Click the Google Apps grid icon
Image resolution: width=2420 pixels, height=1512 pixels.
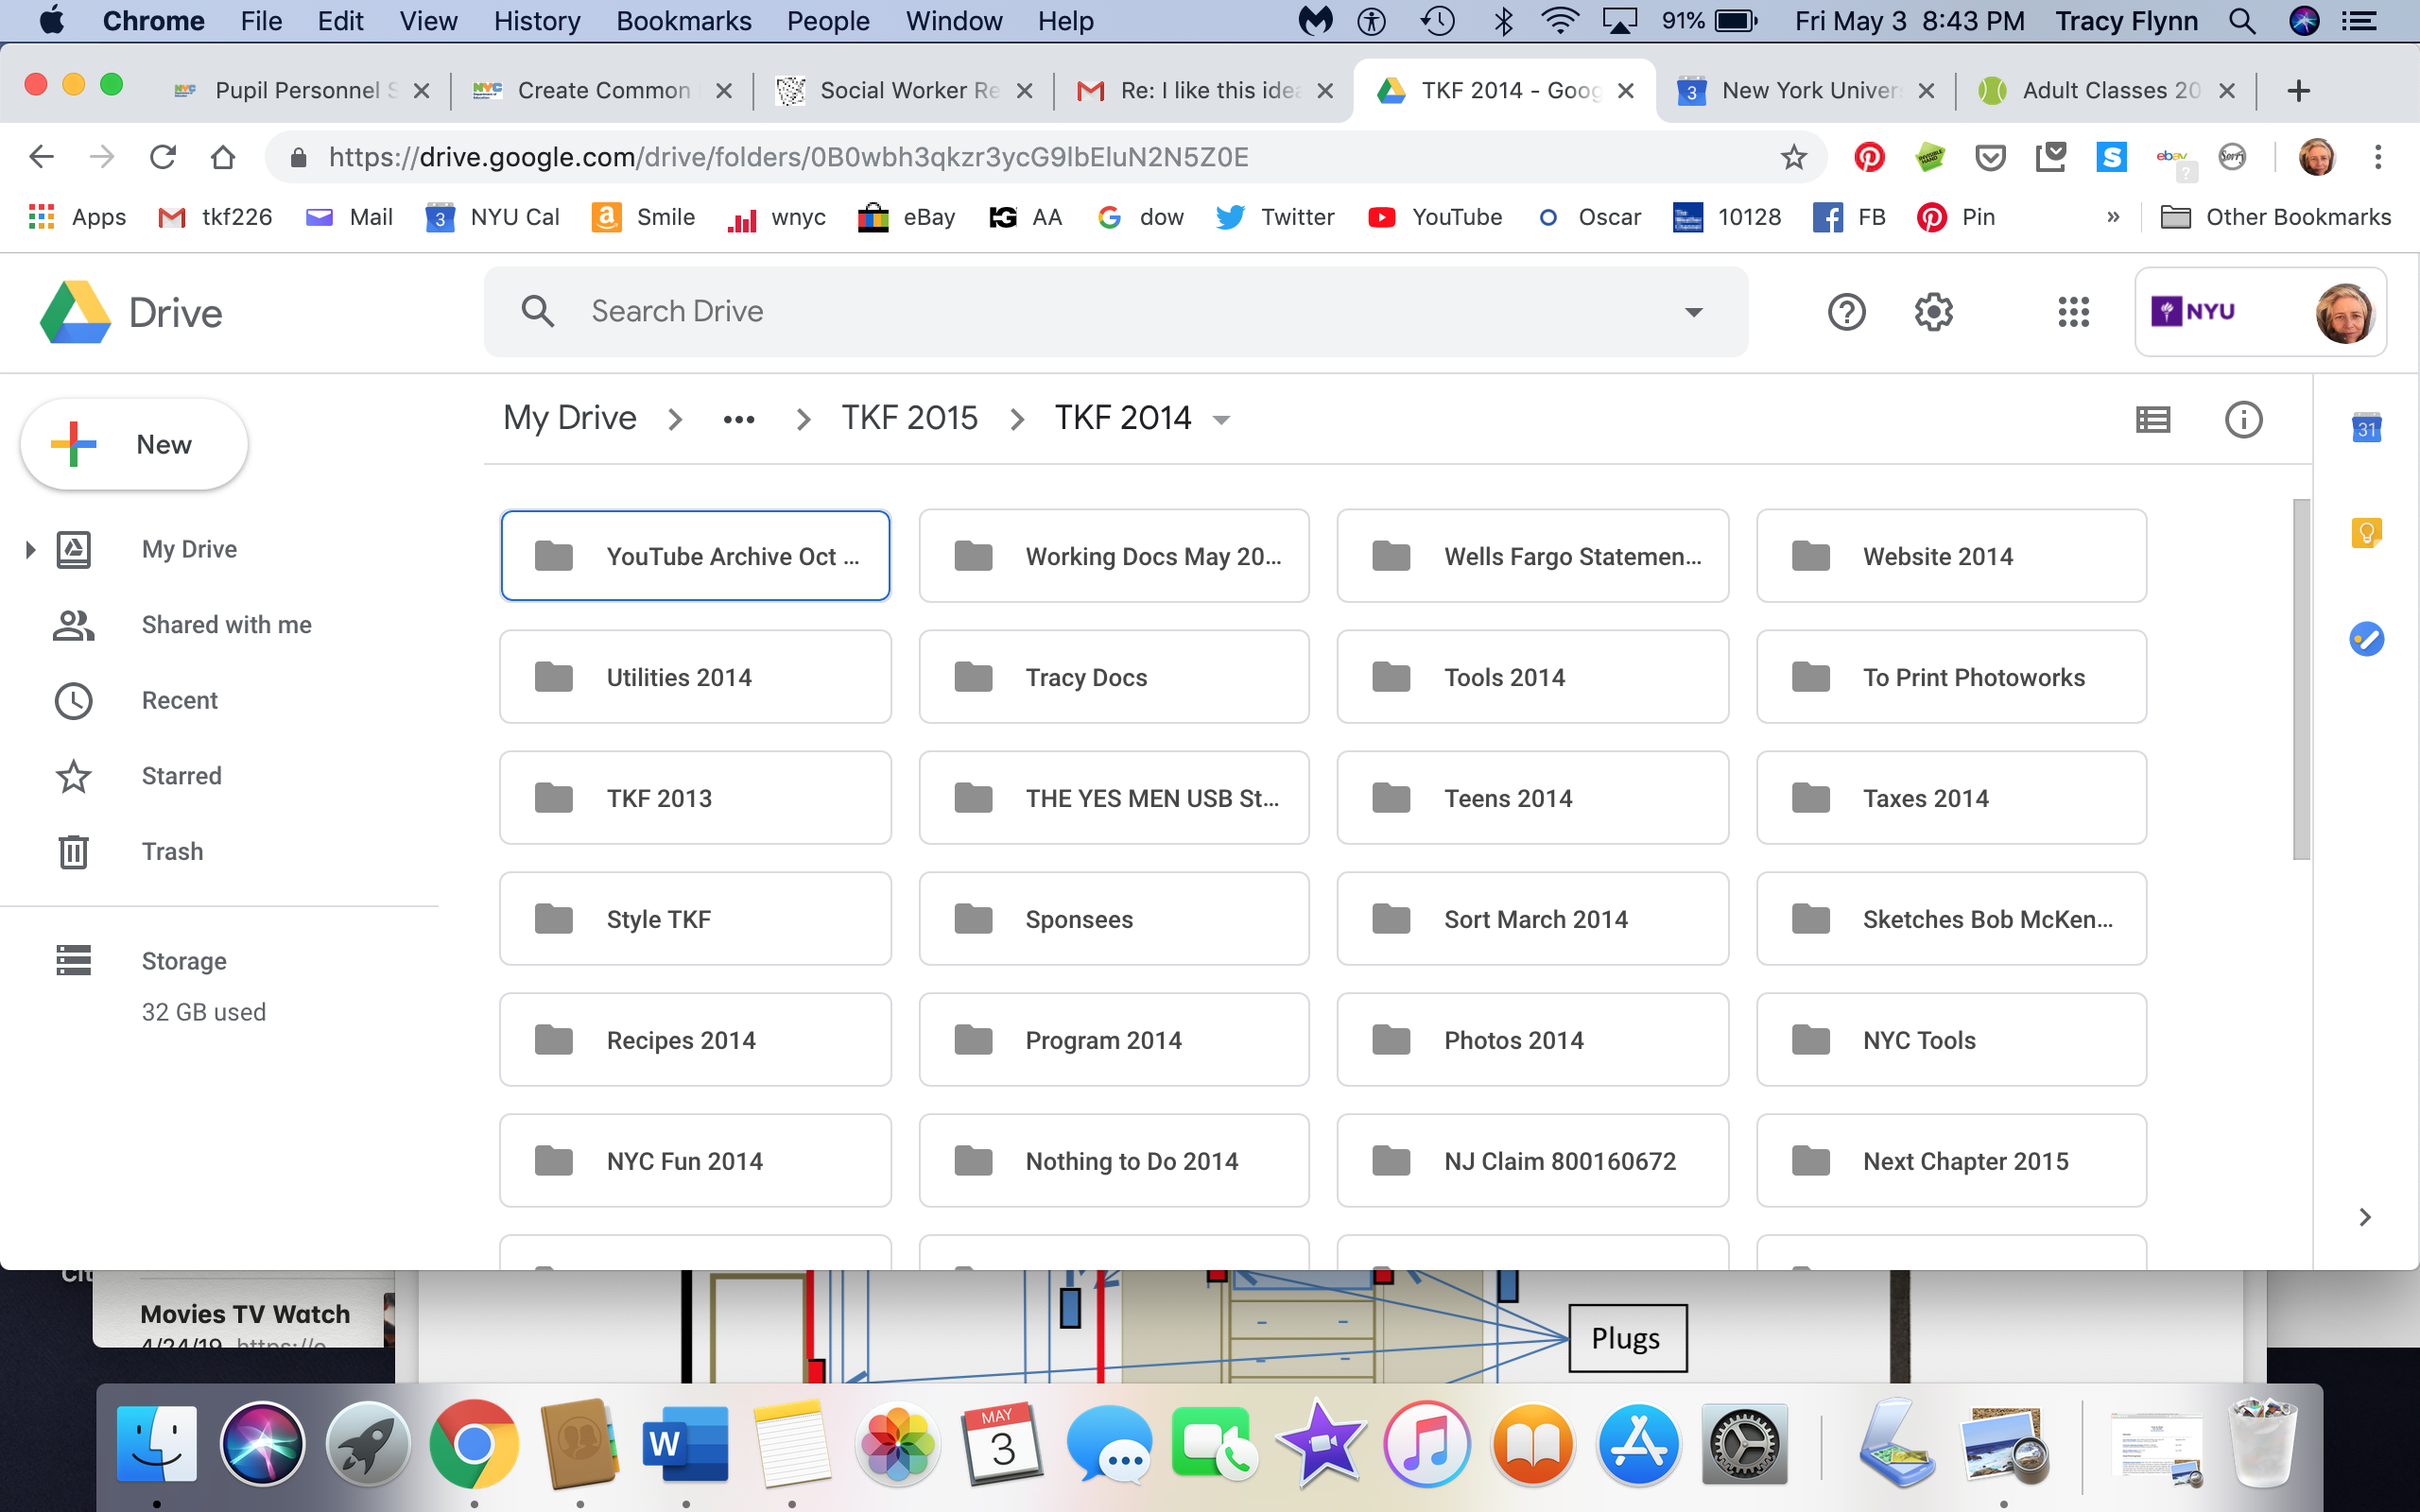2071,310
